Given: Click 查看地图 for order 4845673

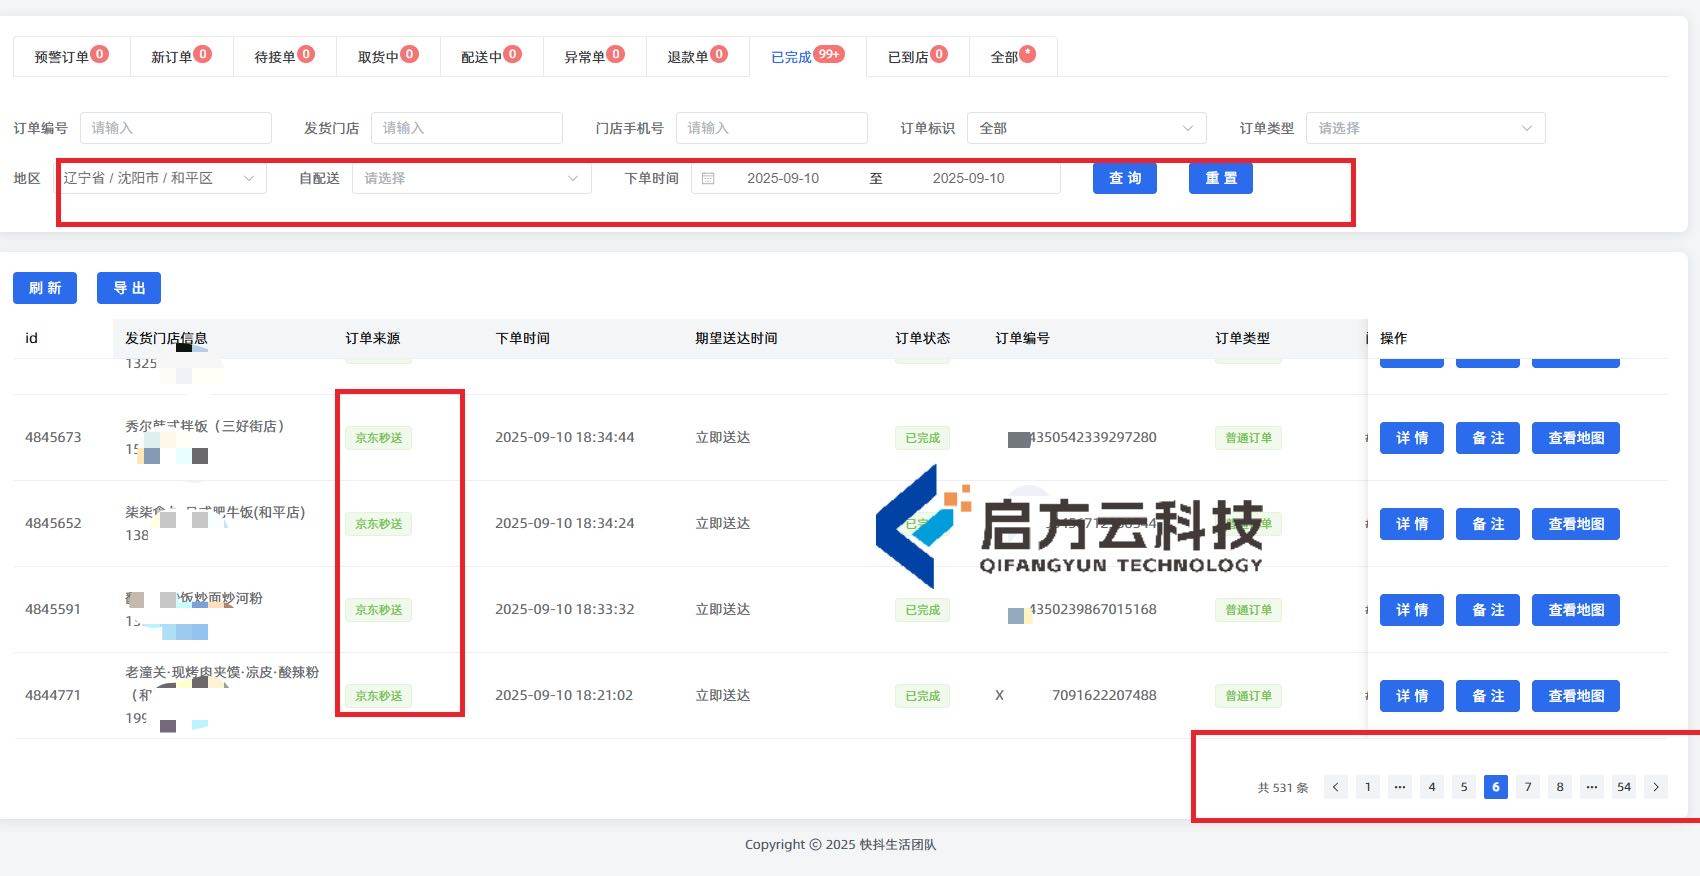Looking at the screenshot, I should (x=1576, y=438).
